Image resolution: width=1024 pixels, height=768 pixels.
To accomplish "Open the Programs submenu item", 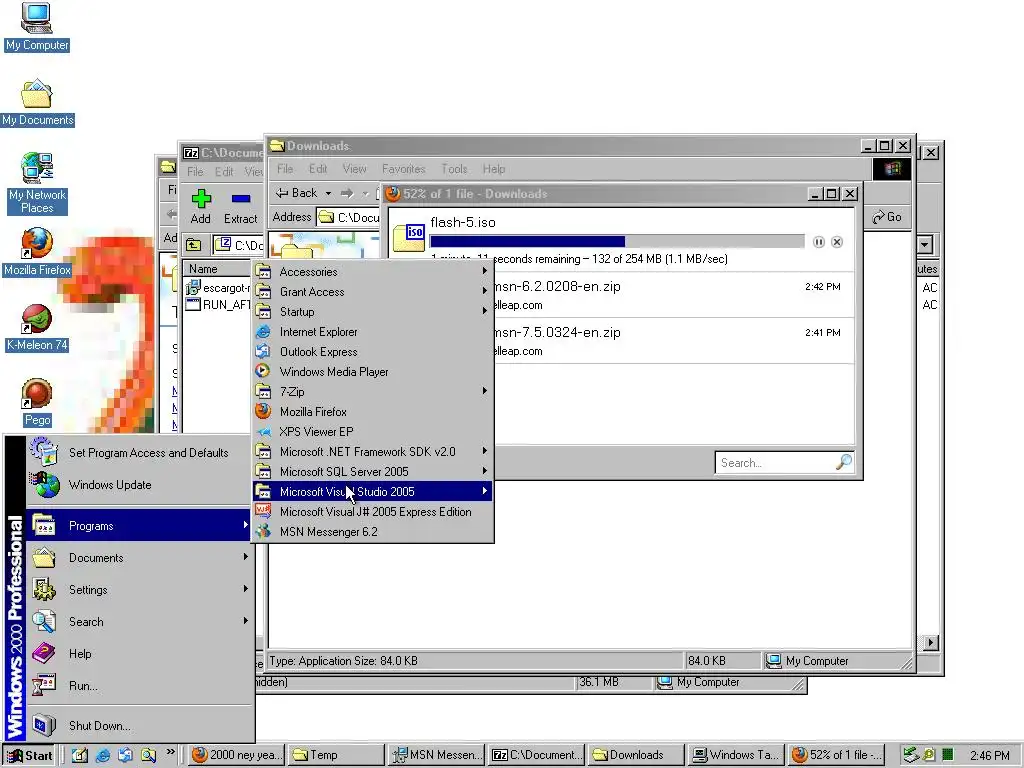I will (138, 525).
